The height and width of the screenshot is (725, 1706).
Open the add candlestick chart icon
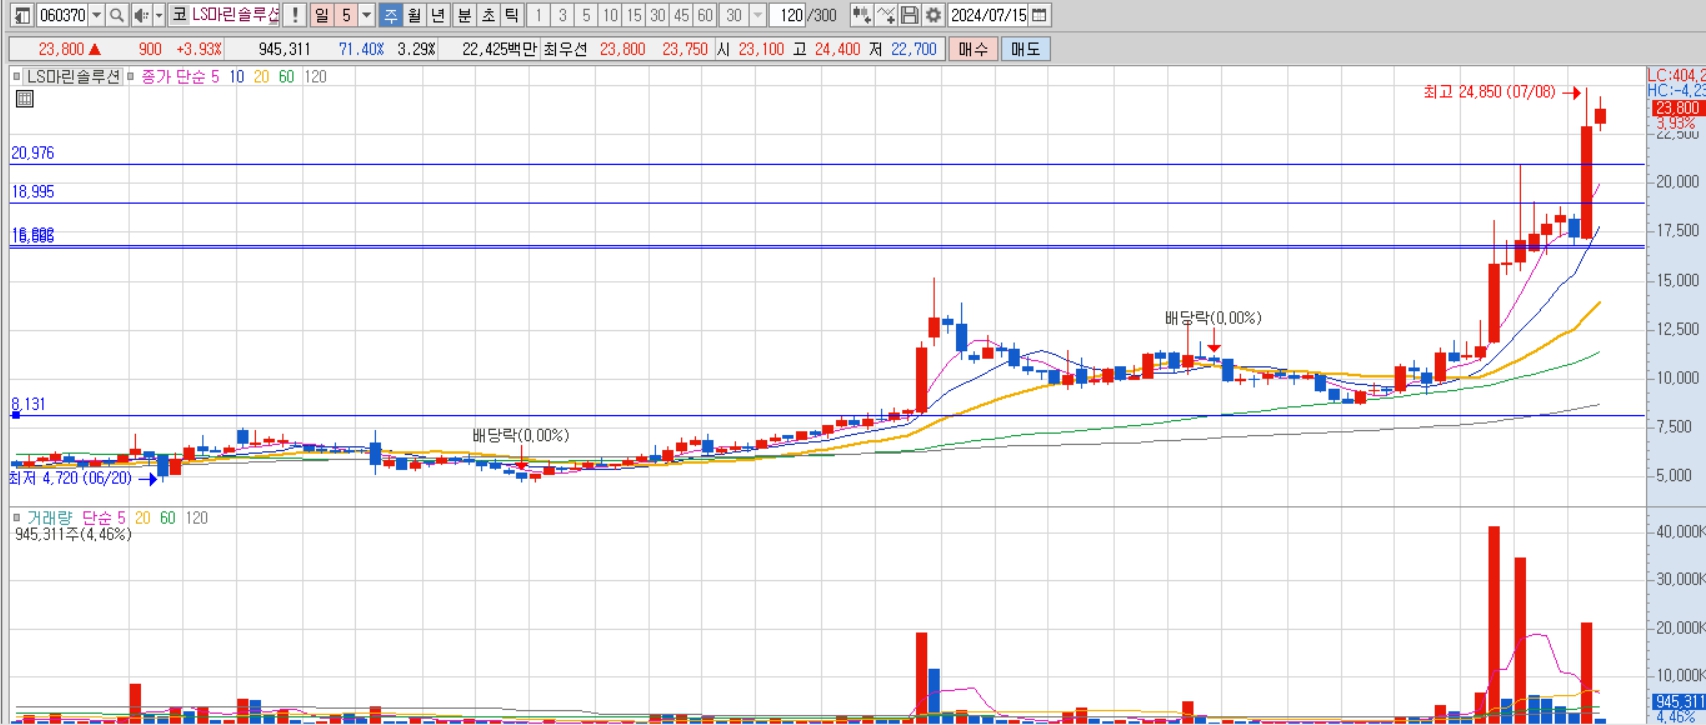point(860,15)
